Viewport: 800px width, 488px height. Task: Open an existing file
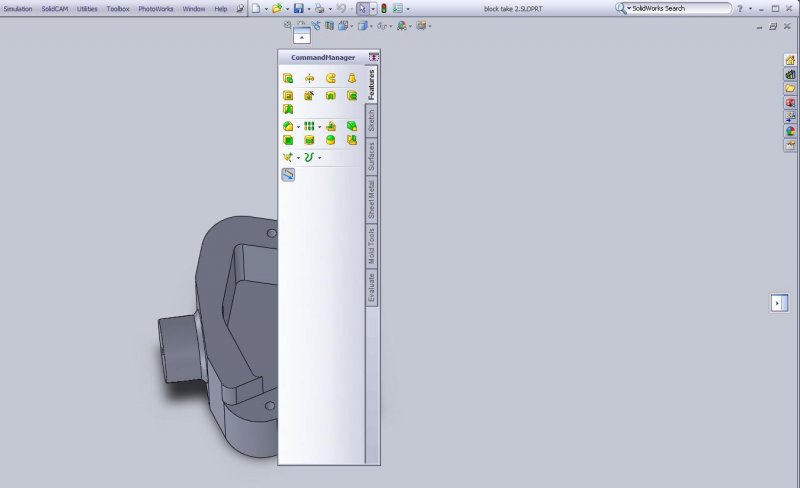[277, 9]
